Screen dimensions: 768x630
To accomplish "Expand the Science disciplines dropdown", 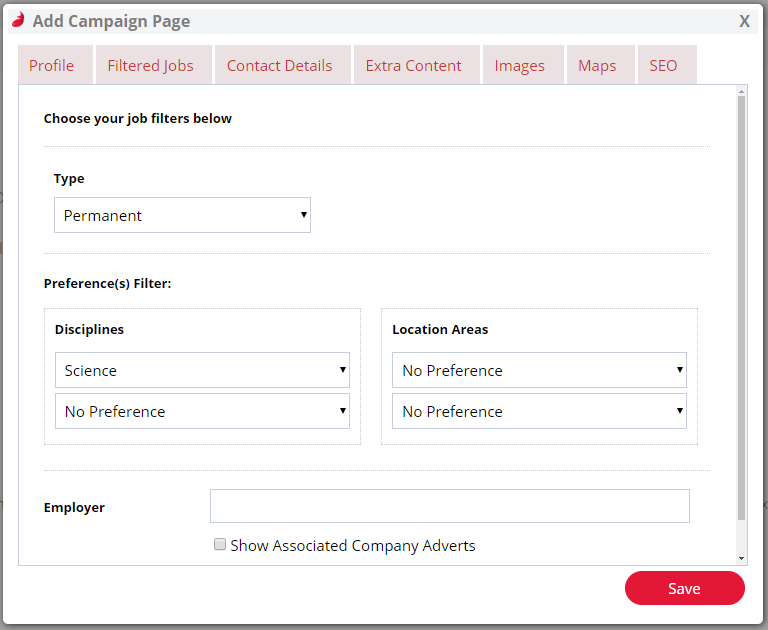I will pos(202,370).
